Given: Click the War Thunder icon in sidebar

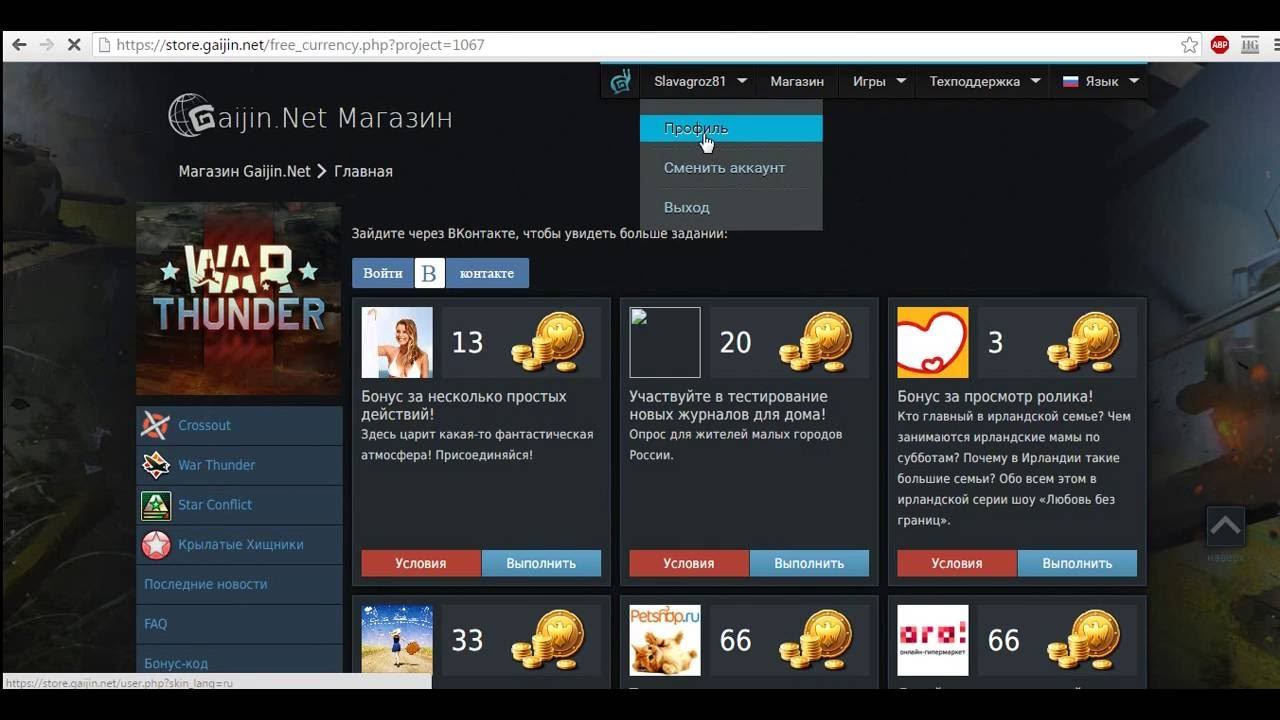Looking at the screenshot, I should click(156, 465).
